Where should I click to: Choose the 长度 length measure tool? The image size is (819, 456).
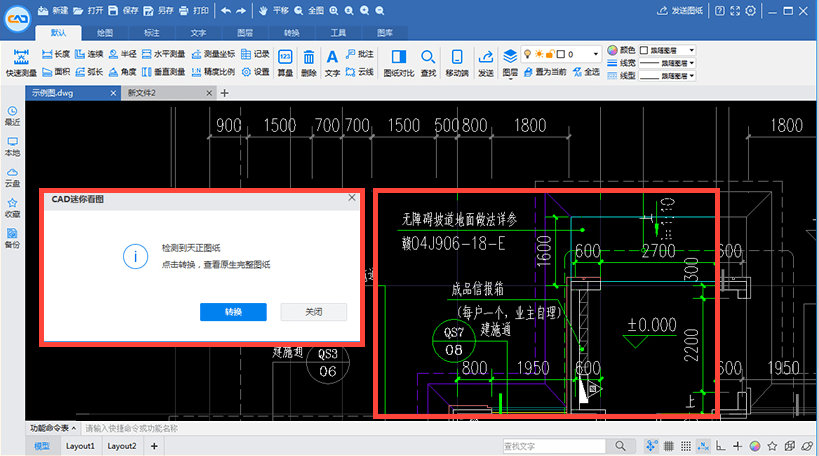tap(55, 54)
